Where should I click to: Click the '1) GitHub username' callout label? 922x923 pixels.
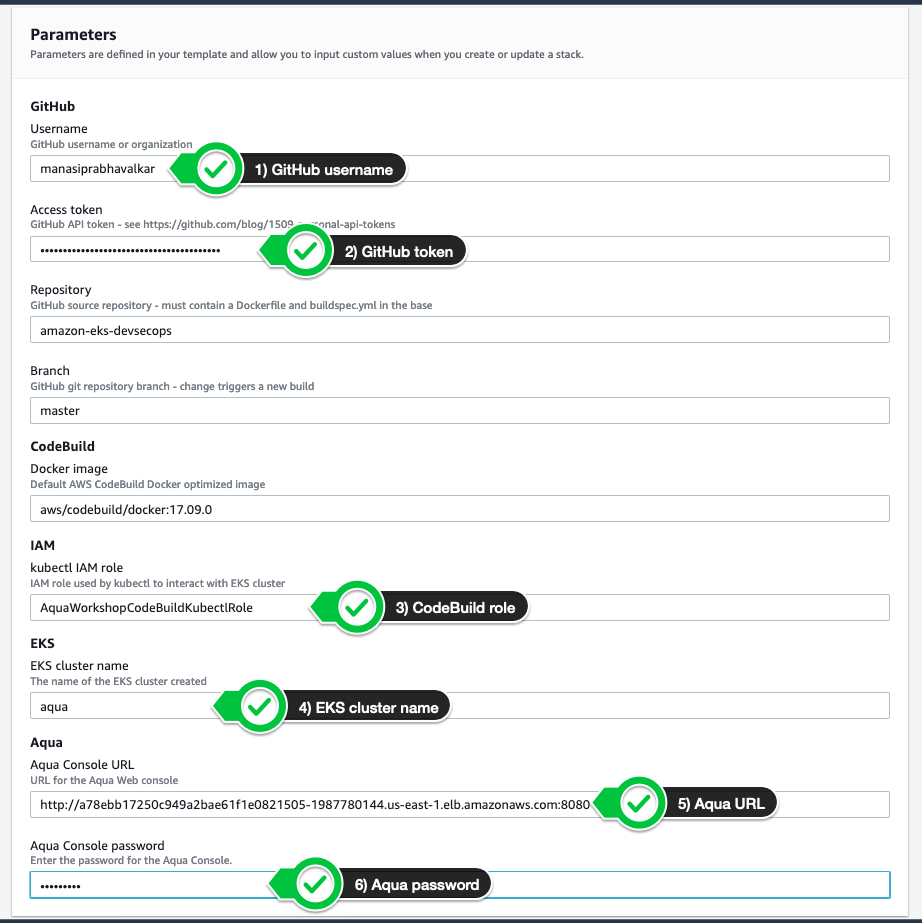pos(323,170)
